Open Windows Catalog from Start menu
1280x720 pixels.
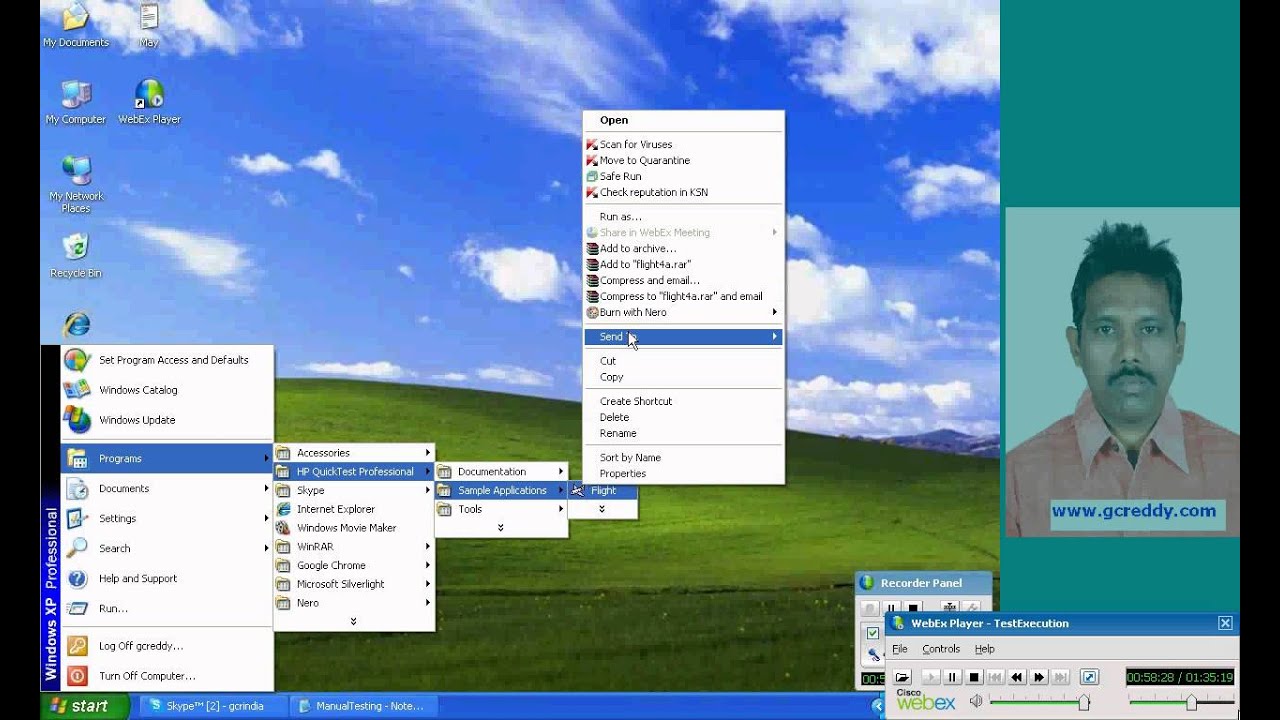click(x=167, y=390)
